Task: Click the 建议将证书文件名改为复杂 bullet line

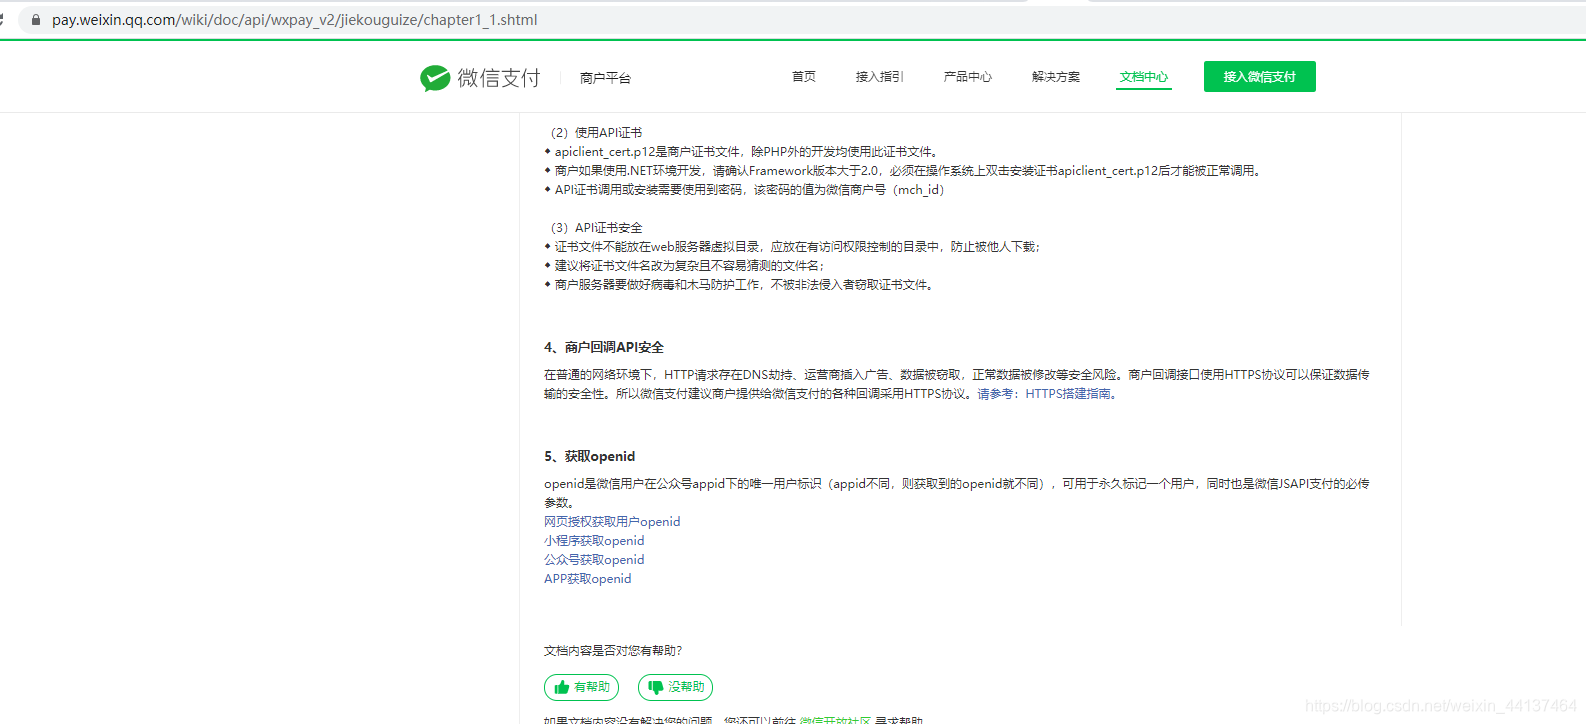Action: coord(686,266)
